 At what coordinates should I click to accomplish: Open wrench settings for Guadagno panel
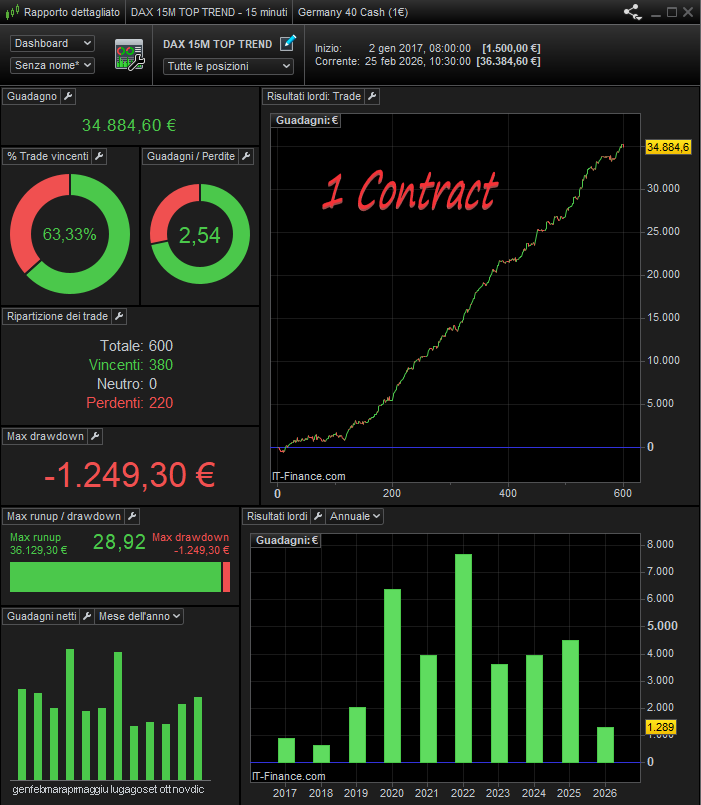pyautogui.click(x=68, y=97)
